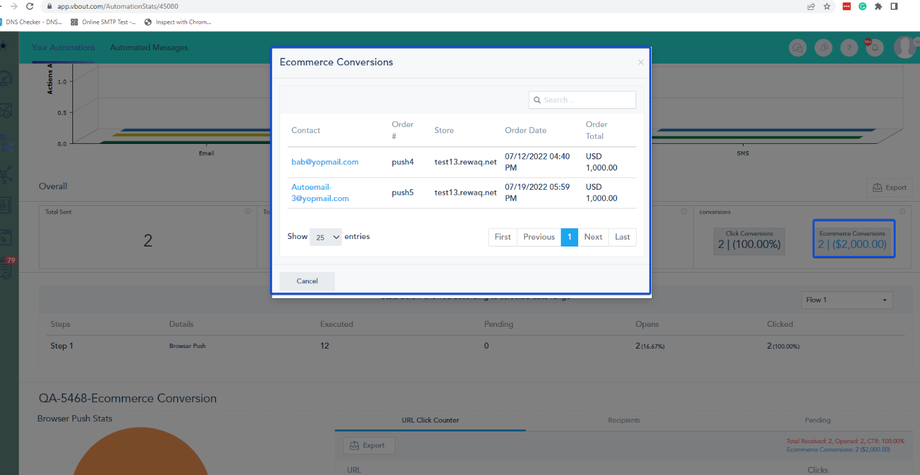Sort by Contact column header
920x475 pixels.
coord(306,130)
